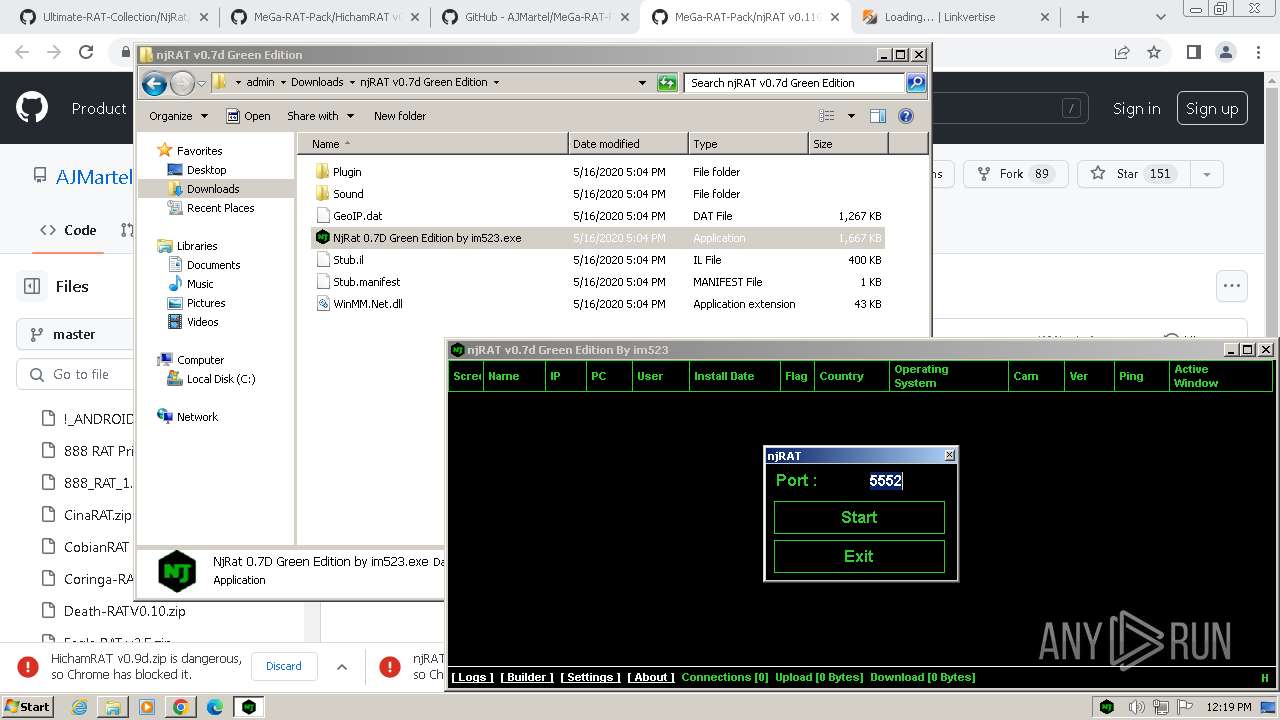Click Sign in on GitHub
This screenshot has height=720, width=1280.
[1137, 109]
